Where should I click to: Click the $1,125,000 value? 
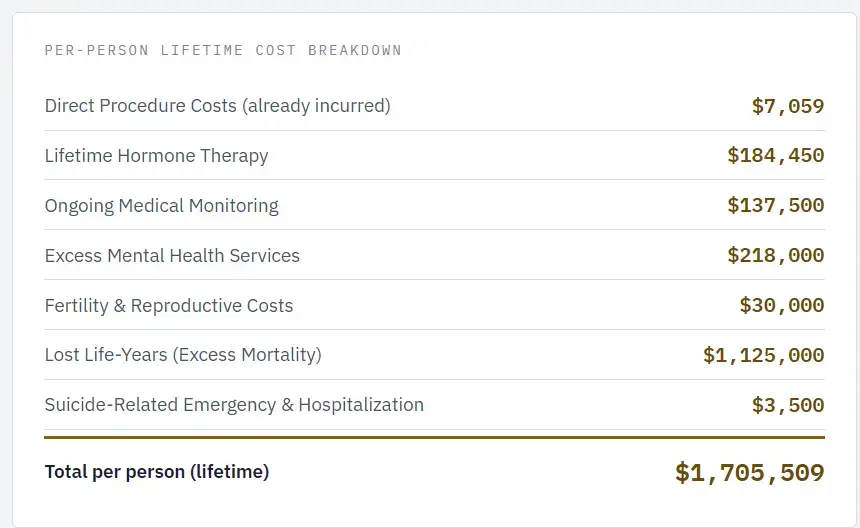coord(763,356)
